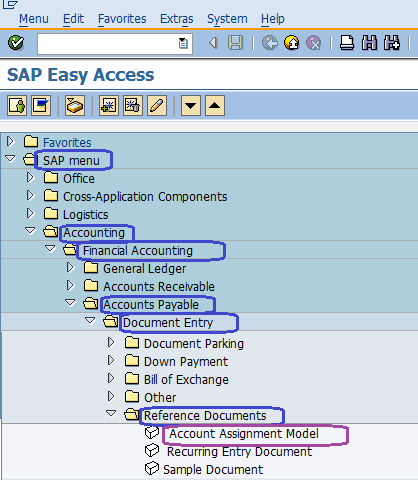Collapse the Reference Documents node arrow

pos(111,414)
